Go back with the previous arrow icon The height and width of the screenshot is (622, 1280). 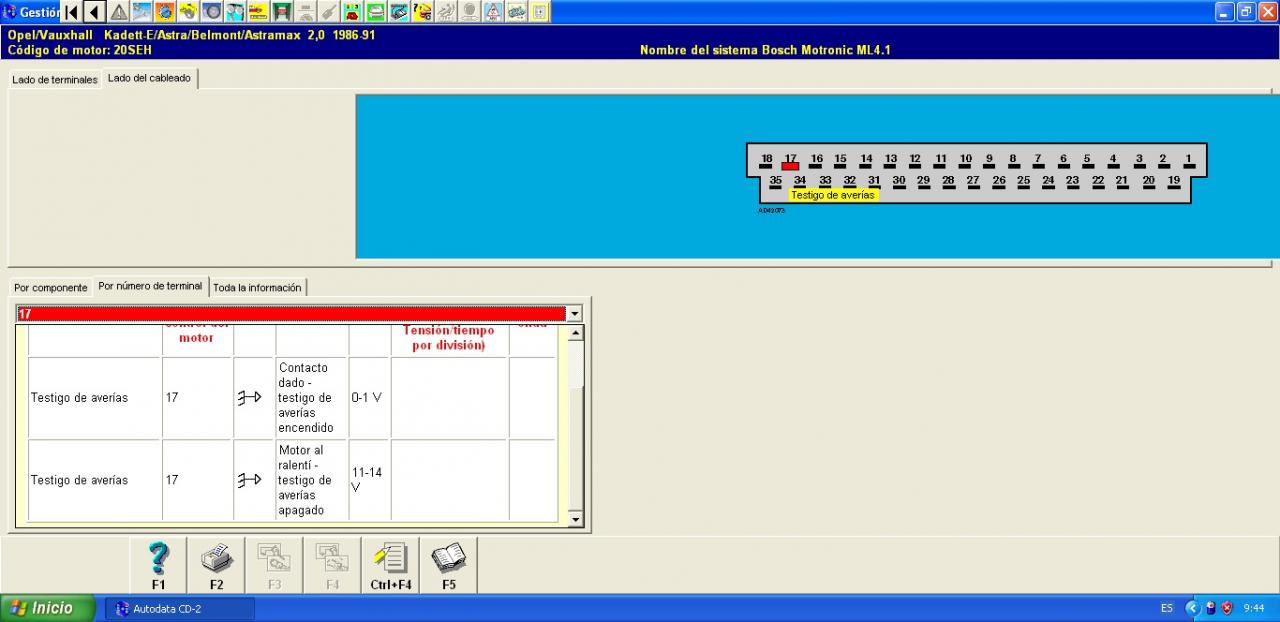pos(94,12)
